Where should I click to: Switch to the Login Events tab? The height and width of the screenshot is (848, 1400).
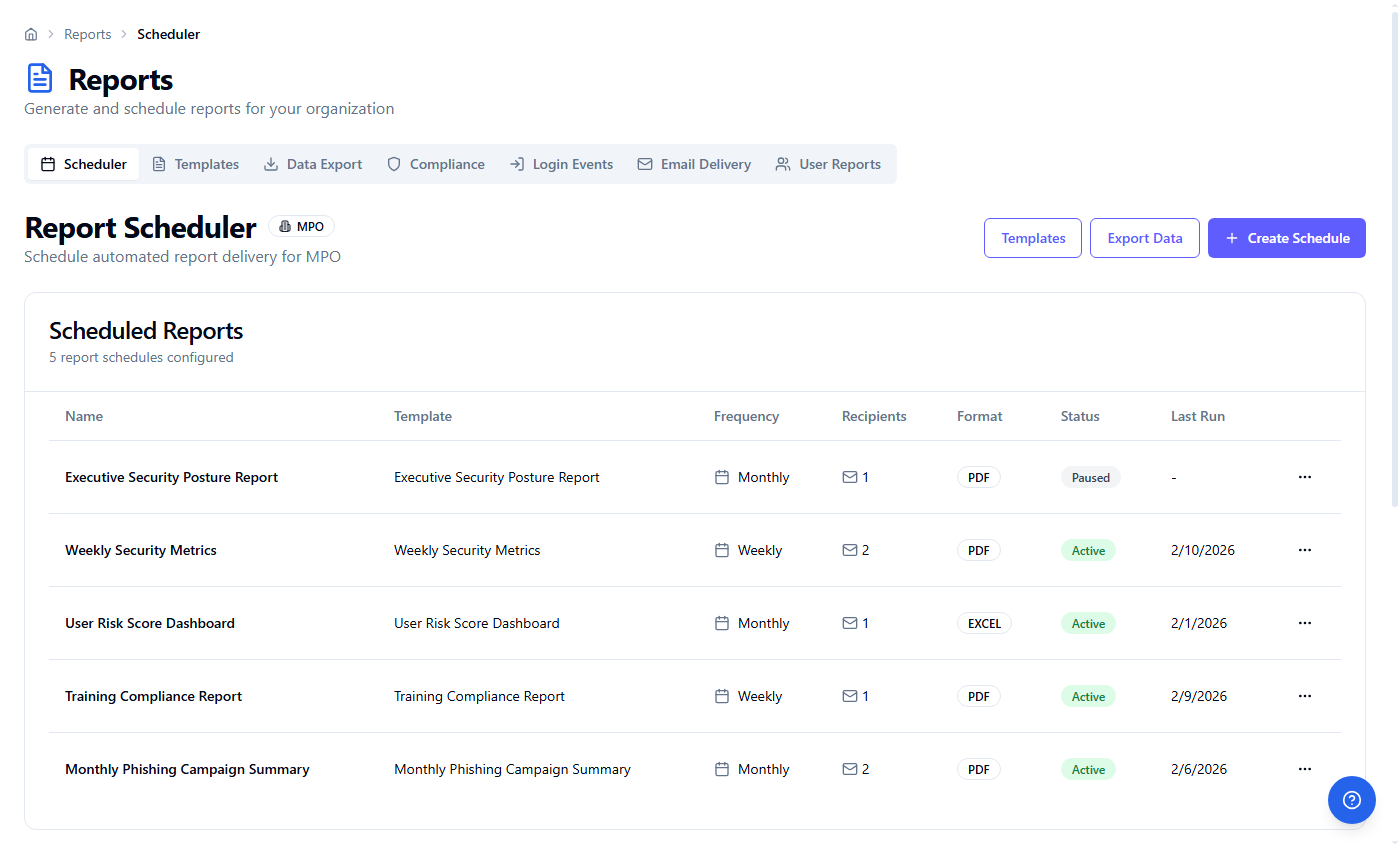pyautogui.click(x=561, y=163)
